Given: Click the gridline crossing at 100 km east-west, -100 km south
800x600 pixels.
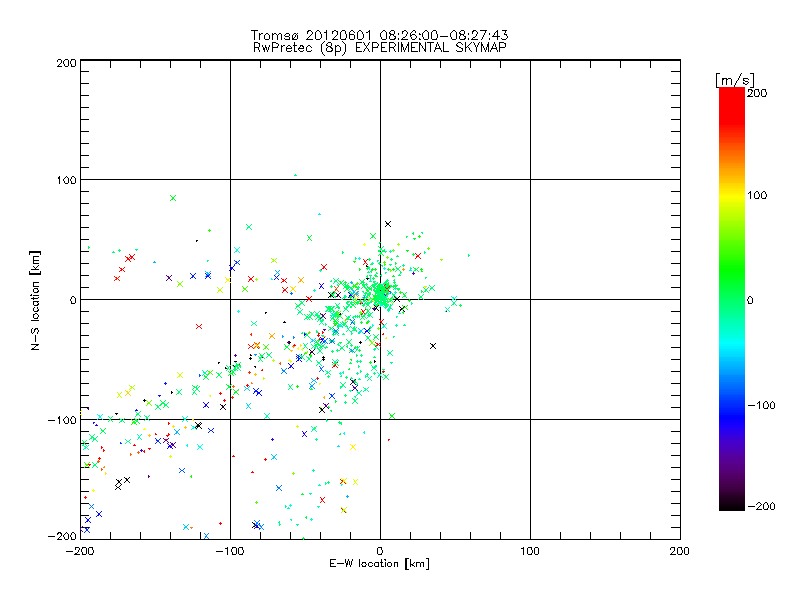Looking at the screenshot, I should (530, 419).
